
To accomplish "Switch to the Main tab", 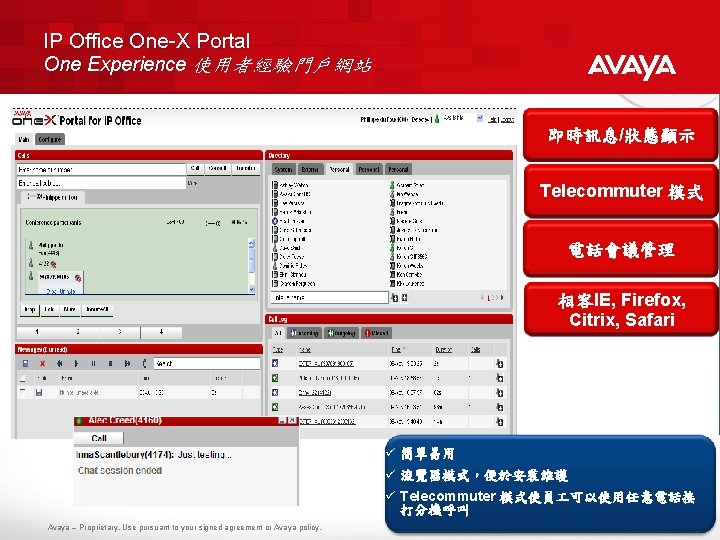I will [x=24, y=139].
